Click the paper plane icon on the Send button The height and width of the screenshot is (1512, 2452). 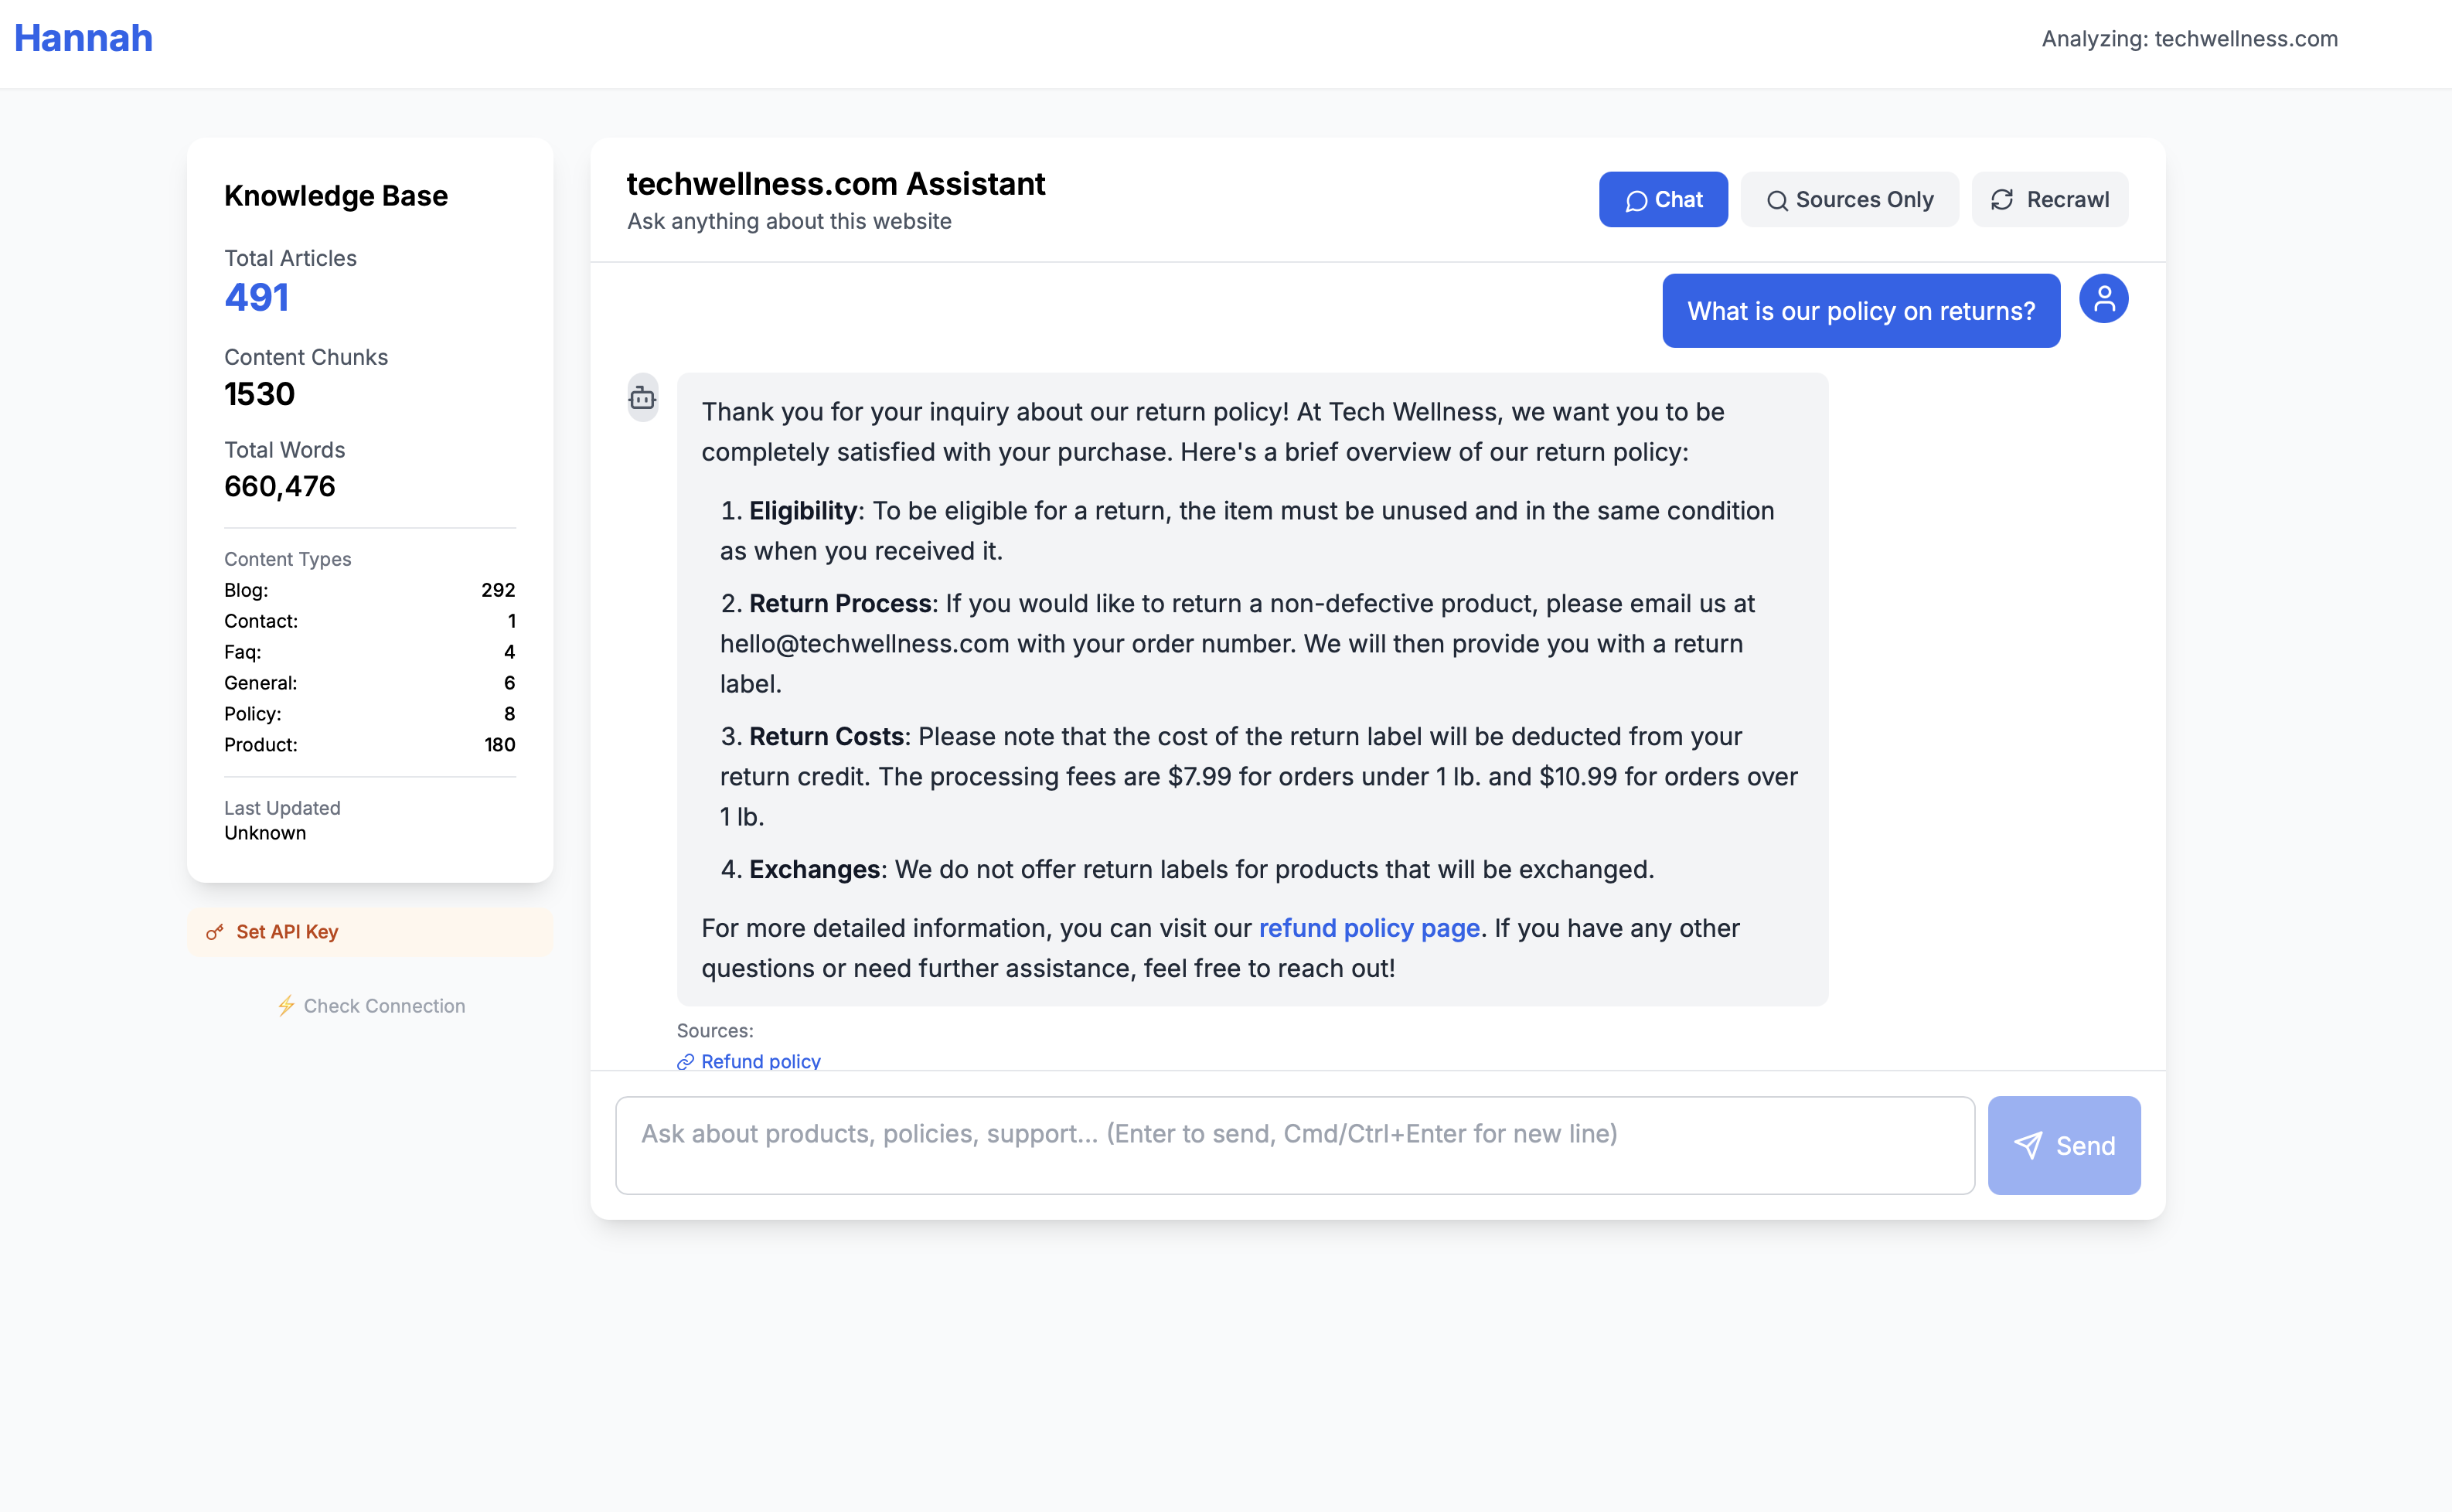coord(2029,1146)
